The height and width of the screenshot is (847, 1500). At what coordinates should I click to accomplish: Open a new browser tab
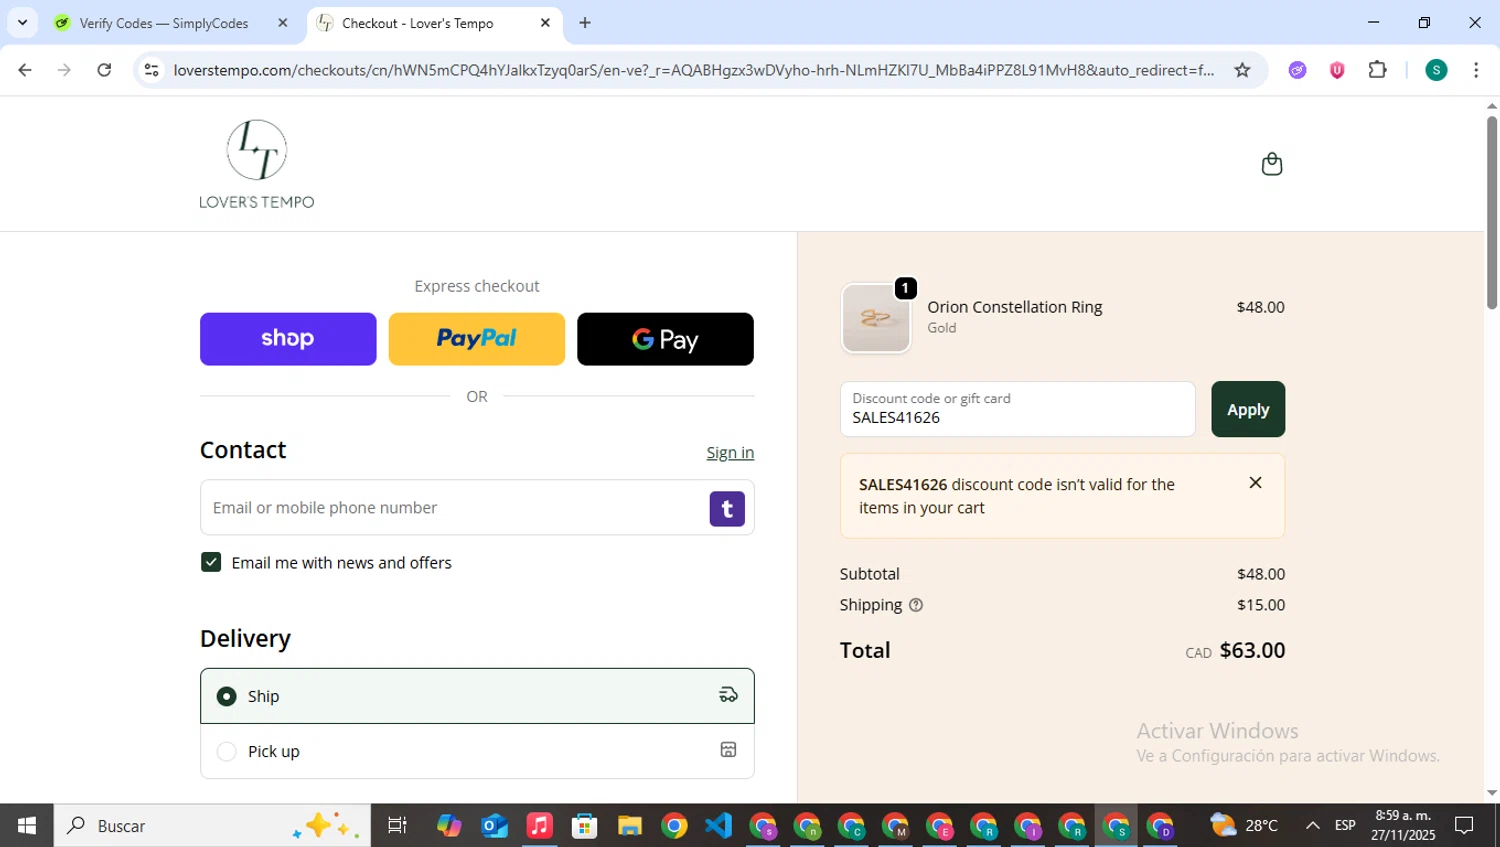pos(585,22)
